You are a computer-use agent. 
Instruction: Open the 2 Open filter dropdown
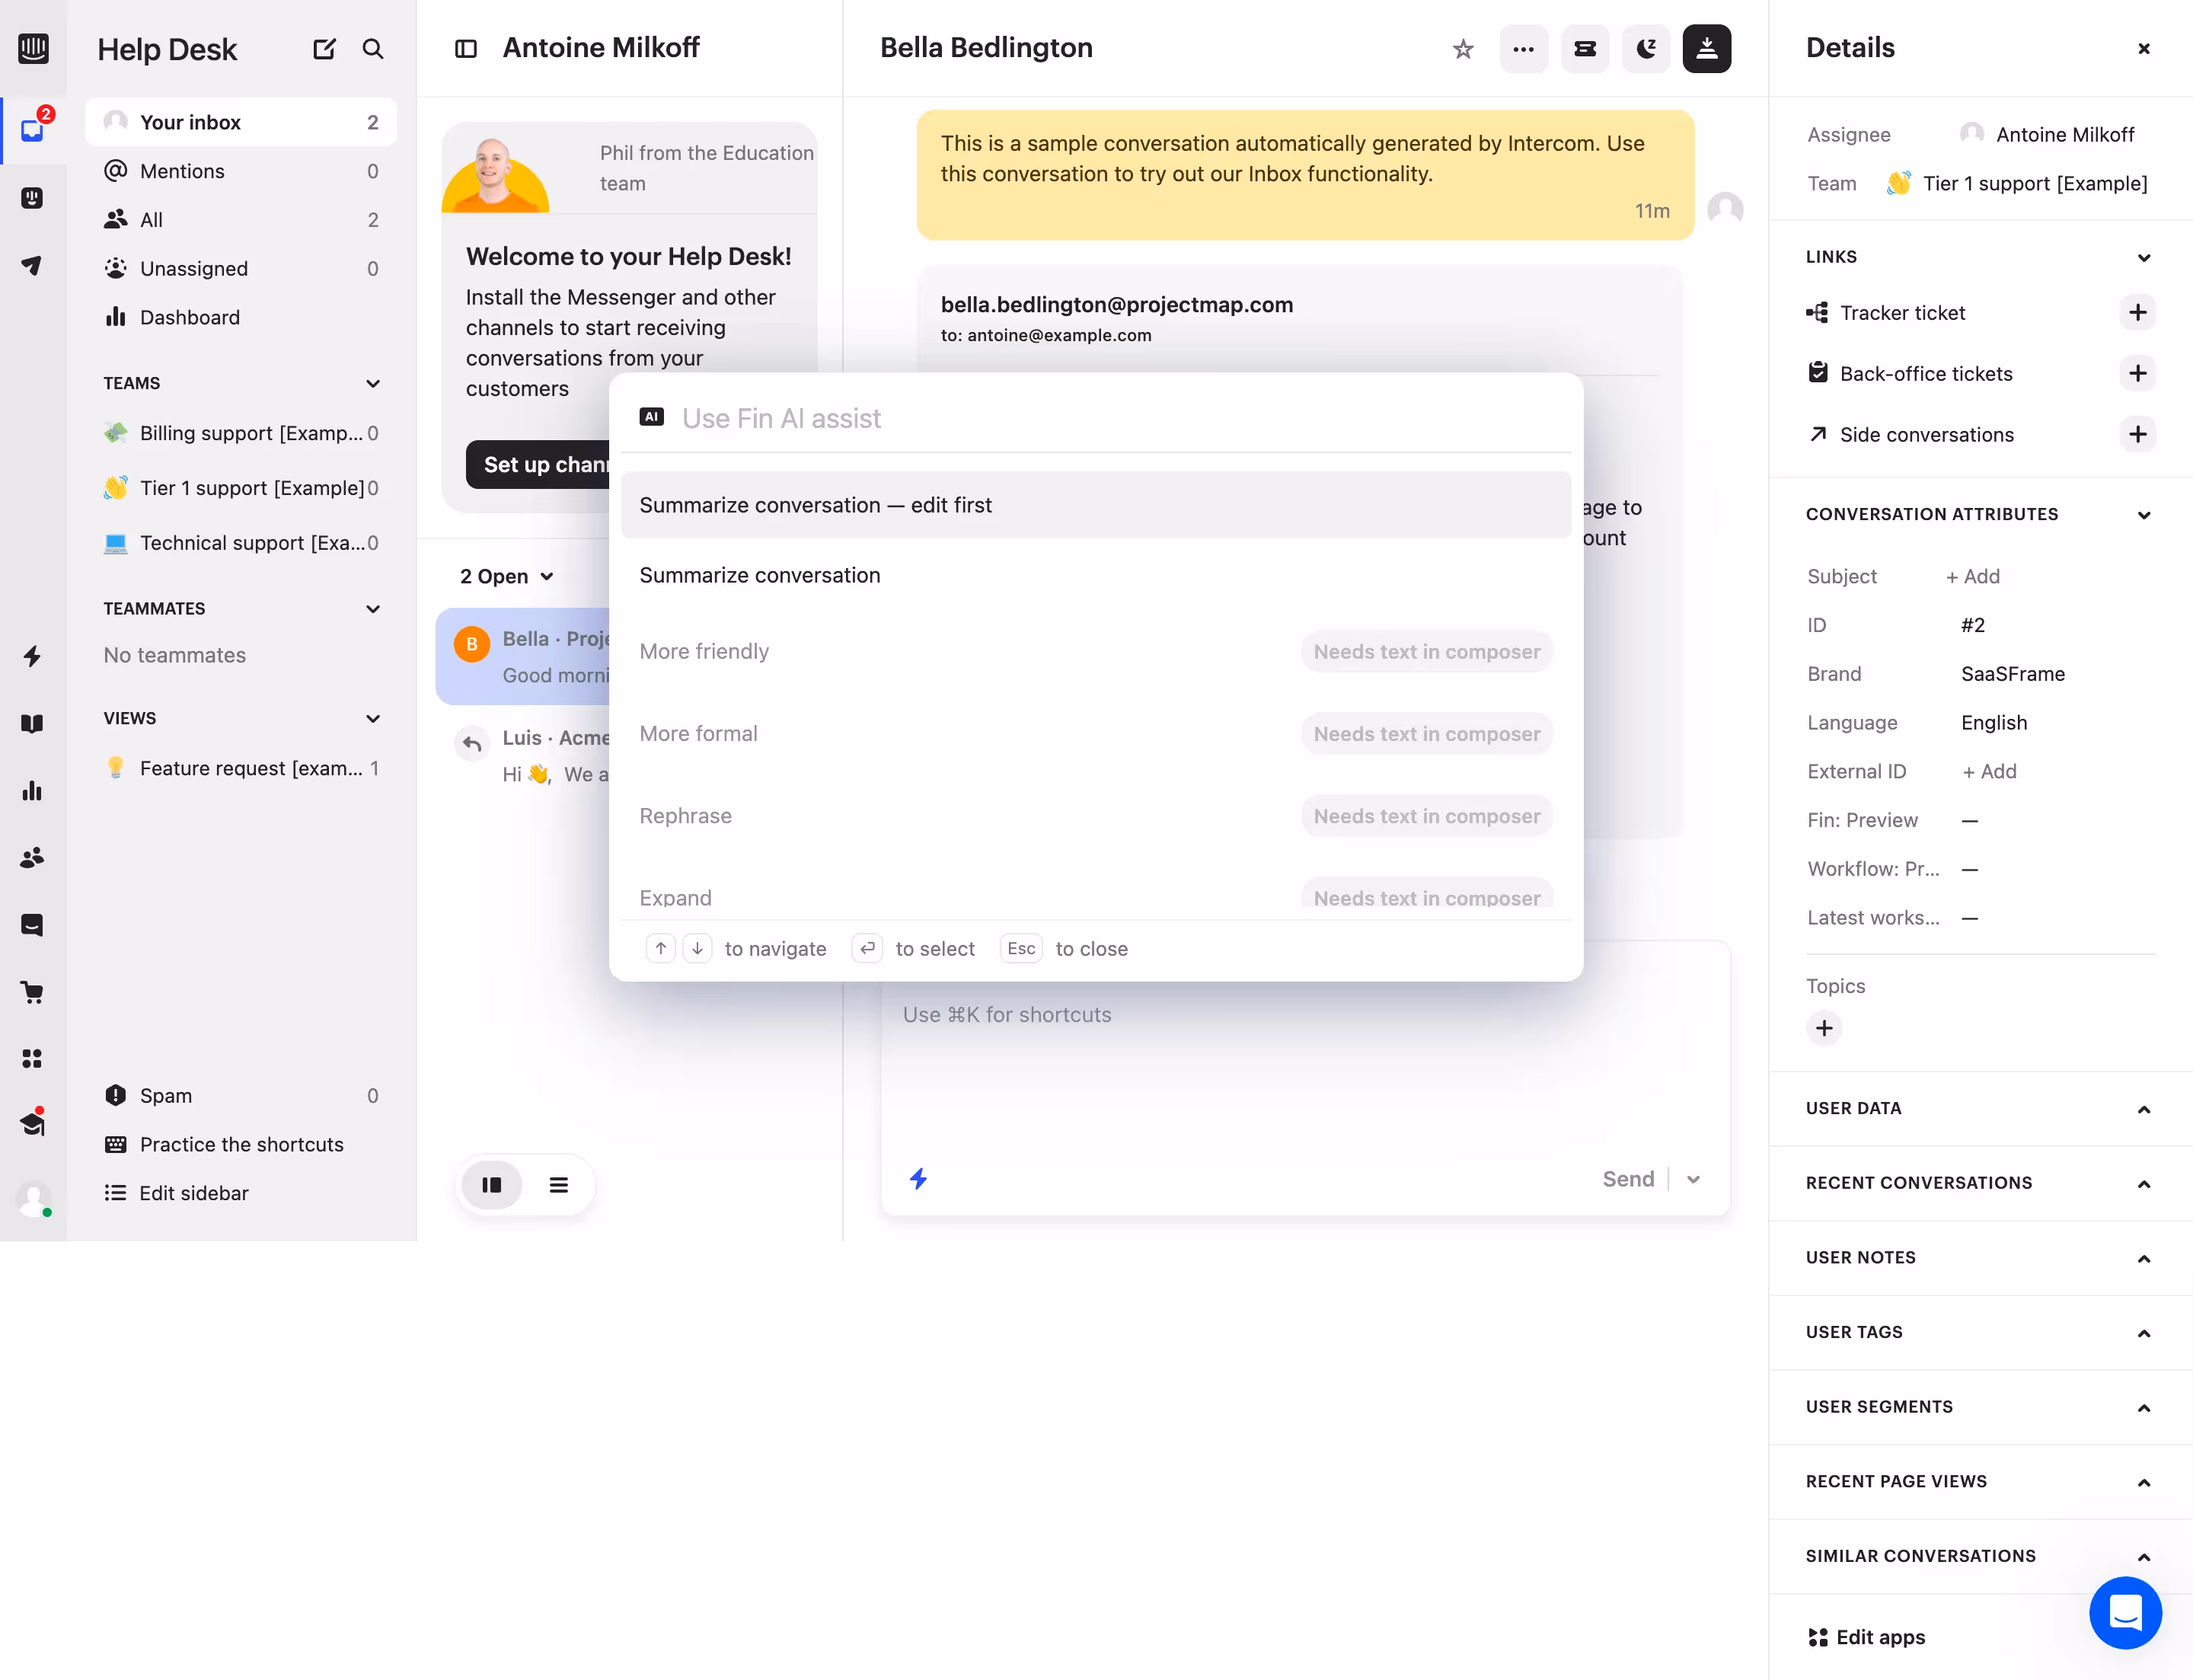505,576
